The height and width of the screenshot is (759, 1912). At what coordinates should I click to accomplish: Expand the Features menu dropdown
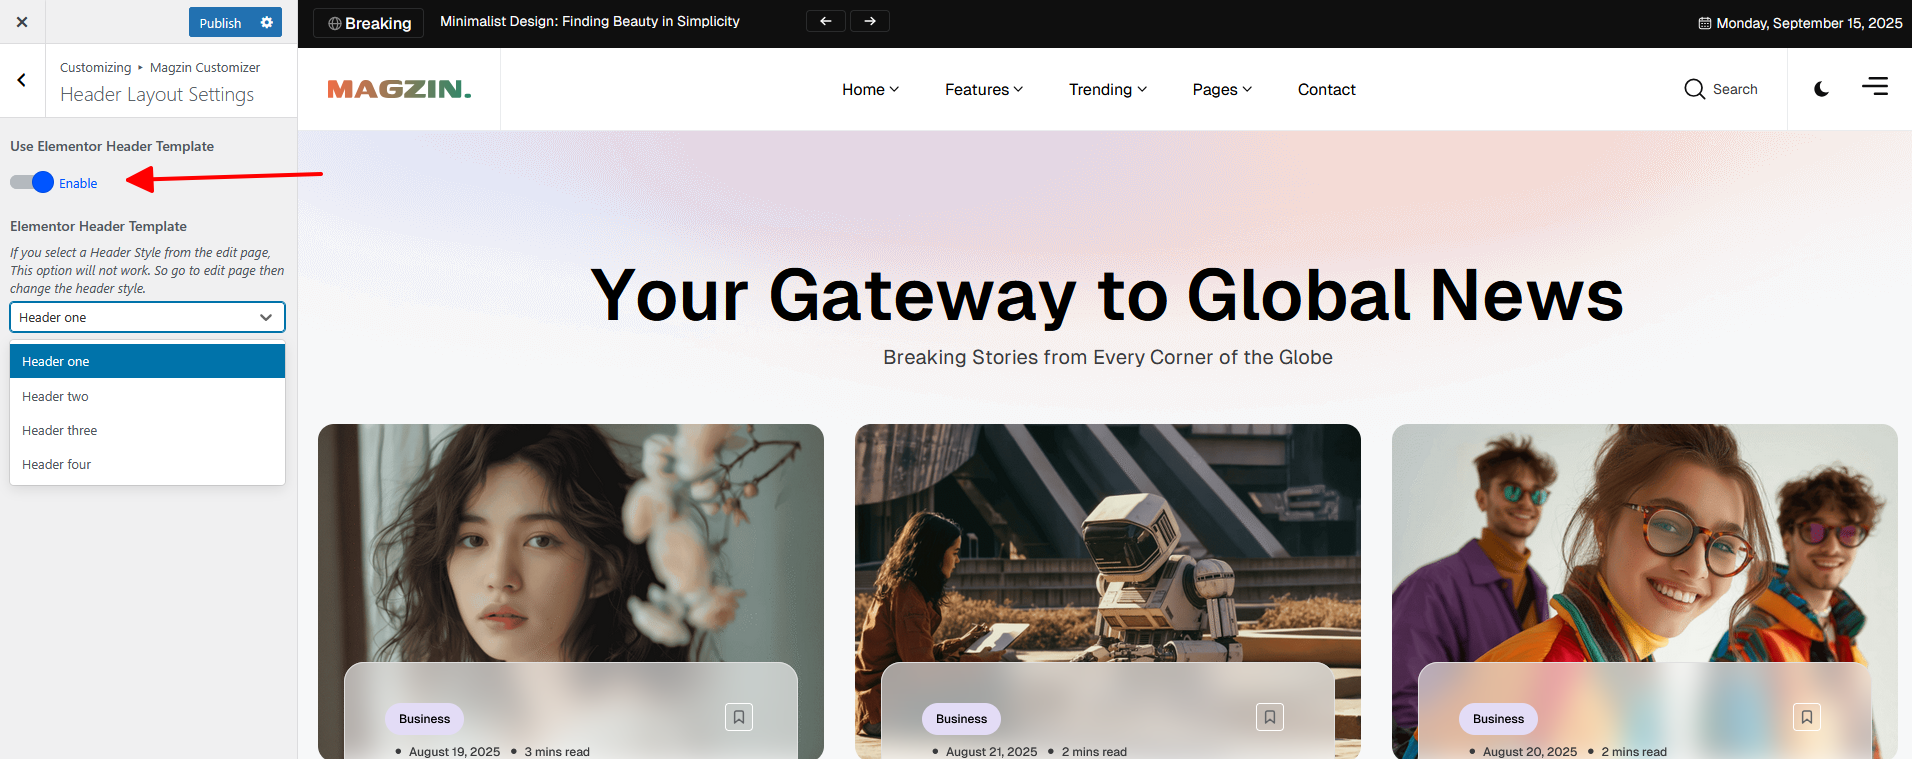coord(984,89)
